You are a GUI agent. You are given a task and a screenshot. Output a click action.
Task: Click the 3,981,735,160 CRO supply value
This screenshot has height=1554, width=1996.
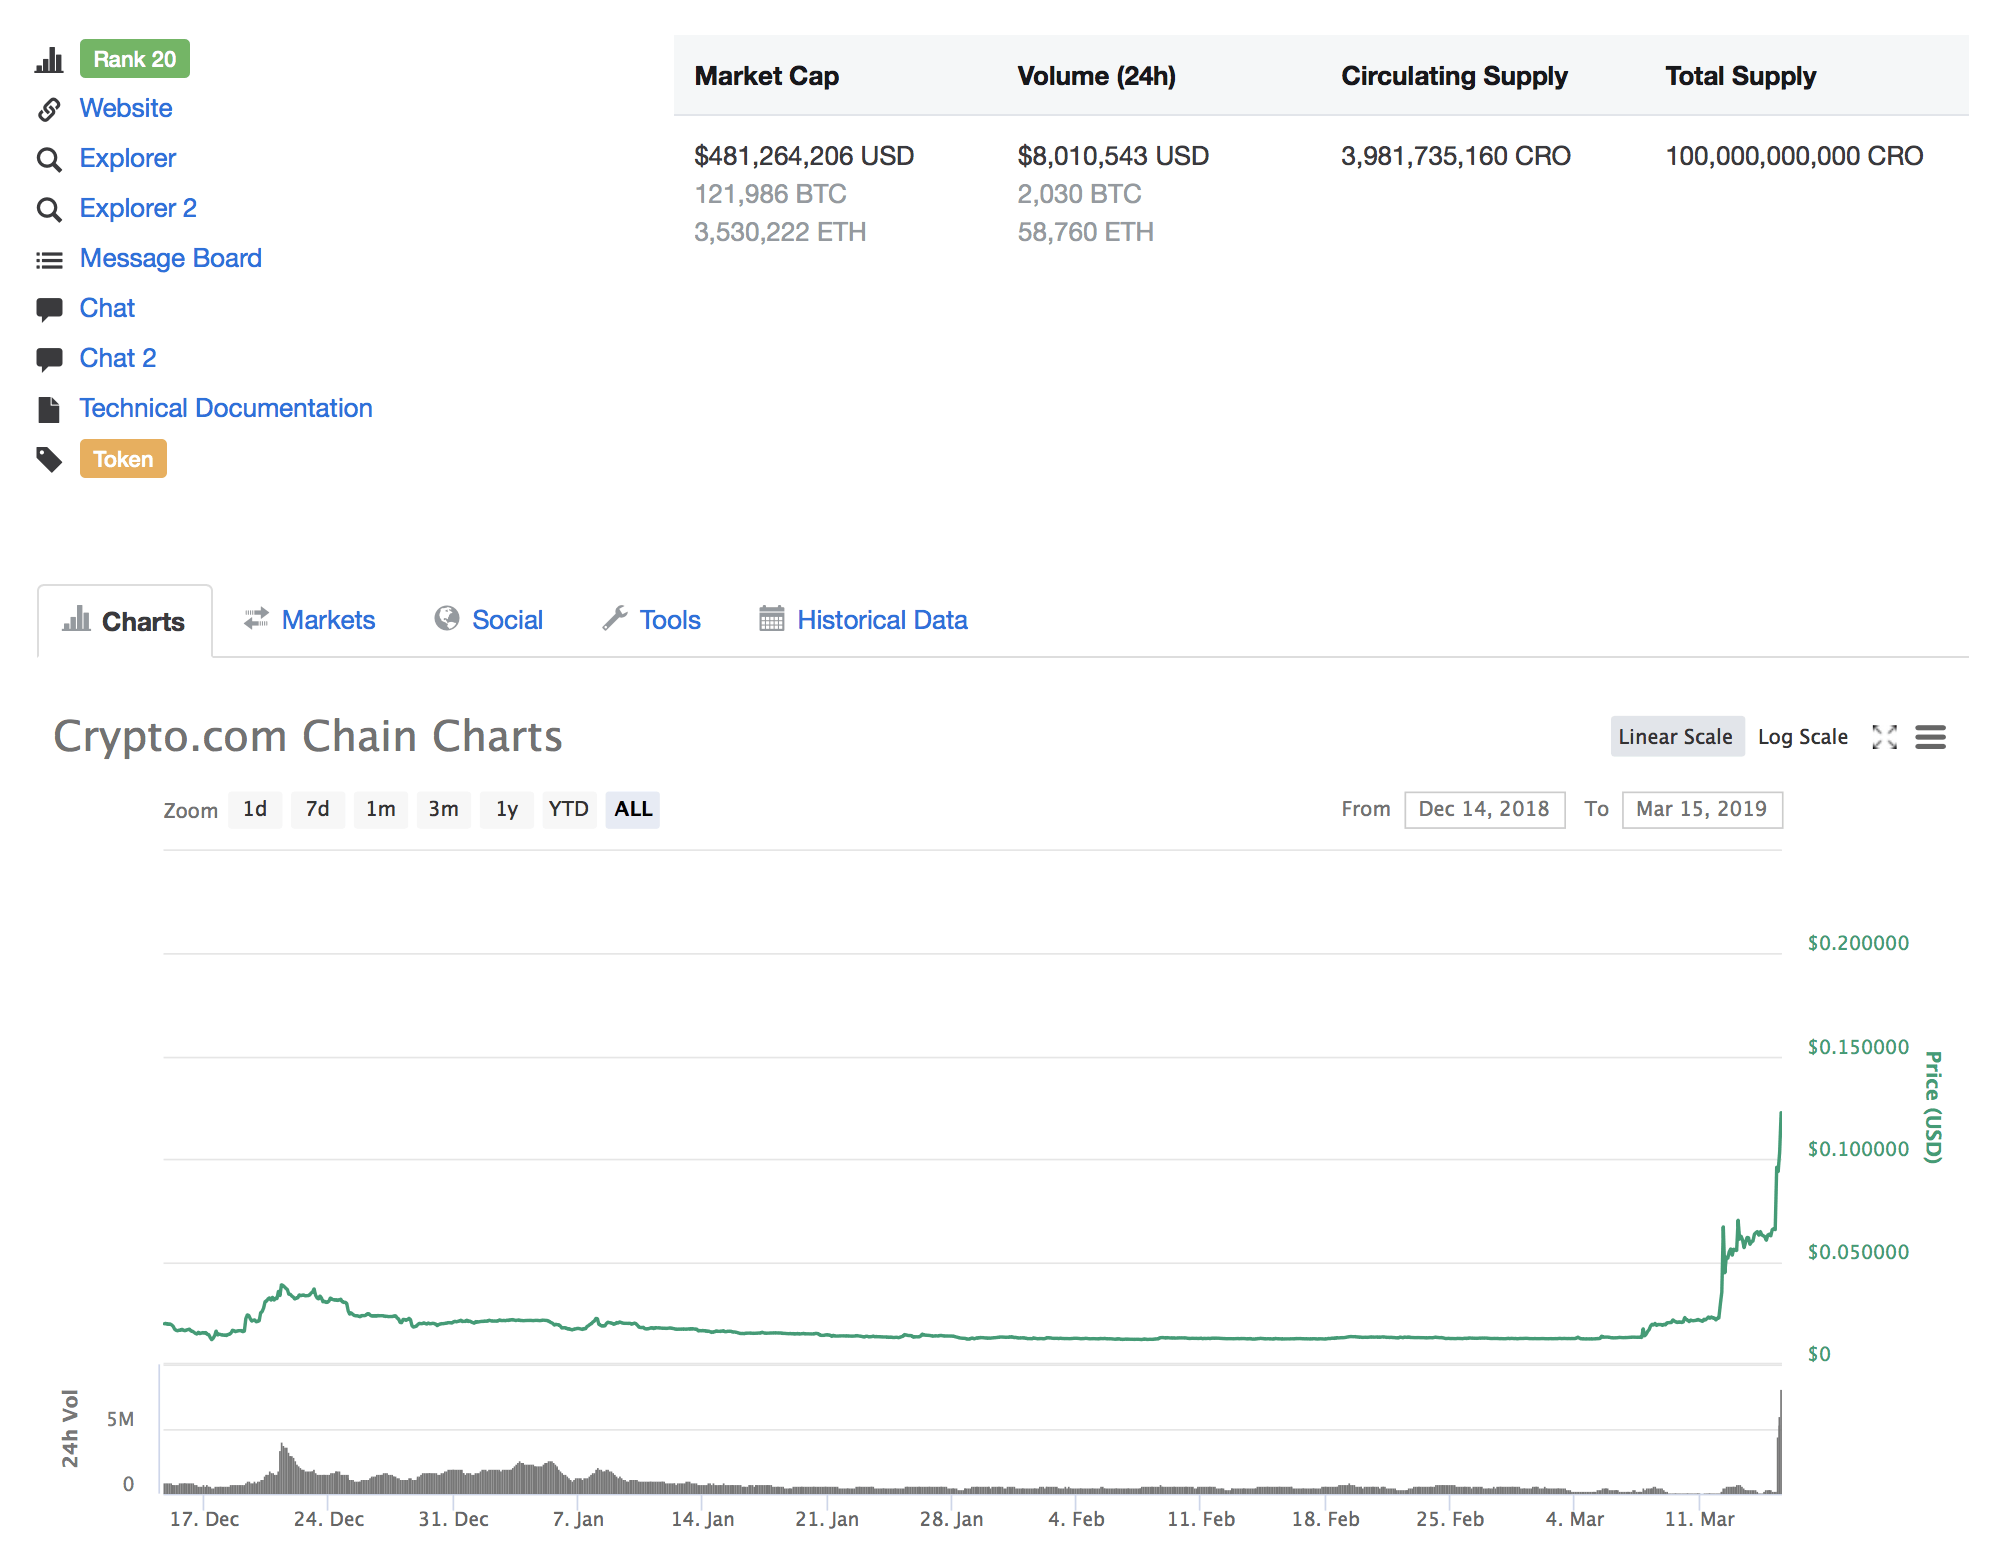point(1456,156)
